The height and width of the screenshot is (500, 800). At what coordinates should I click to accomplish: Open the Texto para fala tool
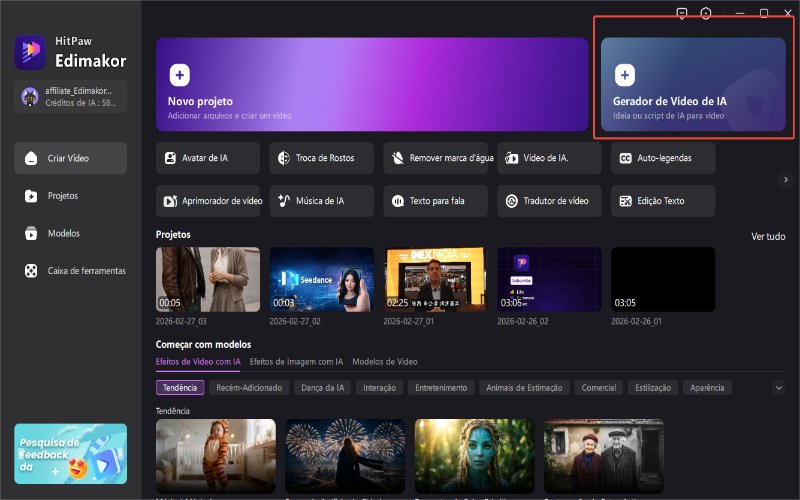[436, 201]
